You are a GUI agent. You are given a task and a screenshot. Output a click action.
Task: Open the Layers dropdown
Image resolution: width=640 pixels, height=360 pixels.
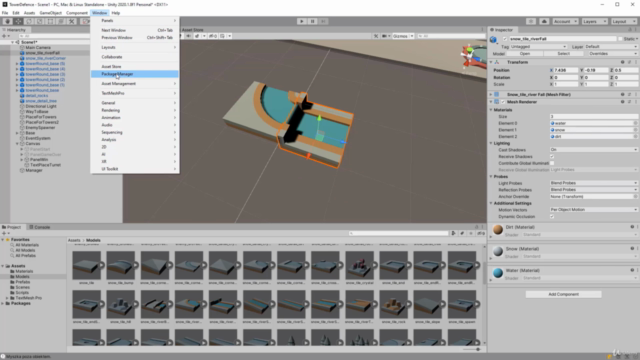[594, 21]
